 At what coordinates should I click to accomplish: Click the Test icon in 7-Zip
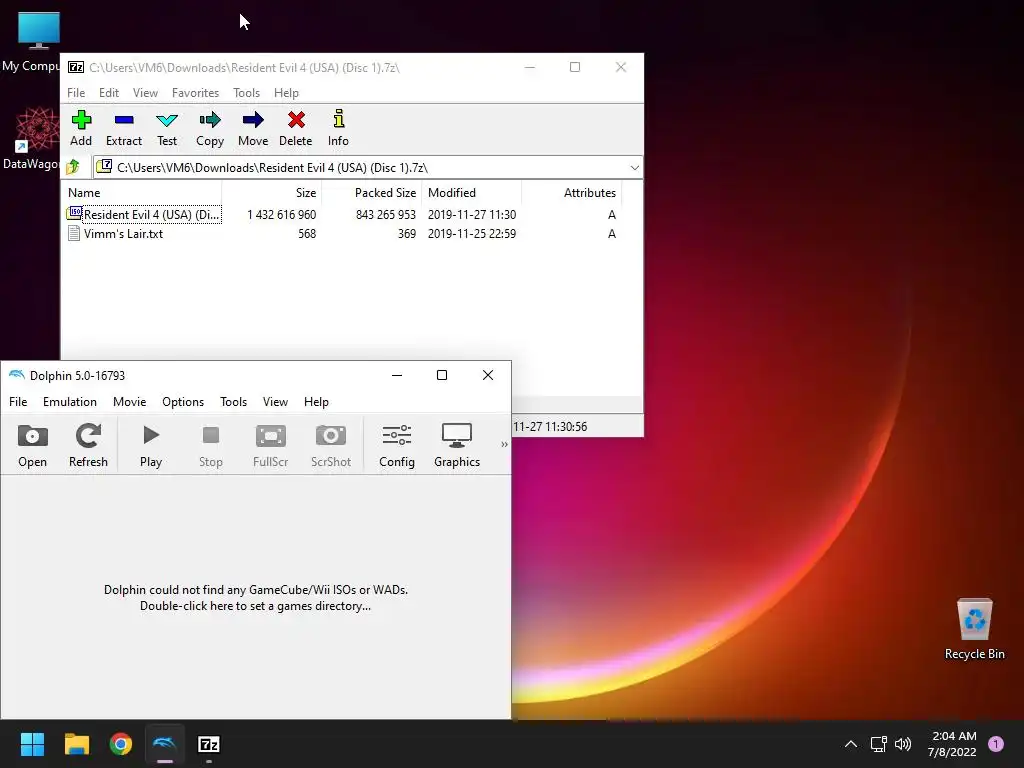[x=167, y=129]
